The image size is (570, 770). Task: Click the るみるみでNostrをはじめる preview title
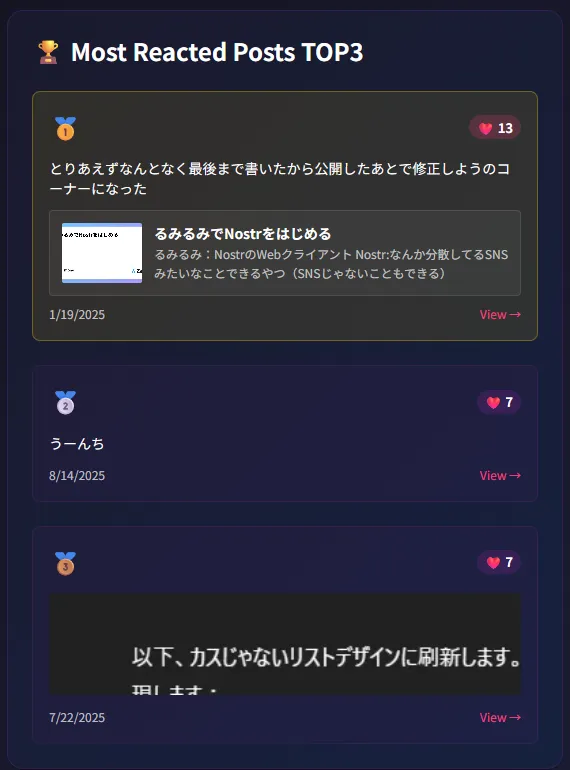coord(243,234)
